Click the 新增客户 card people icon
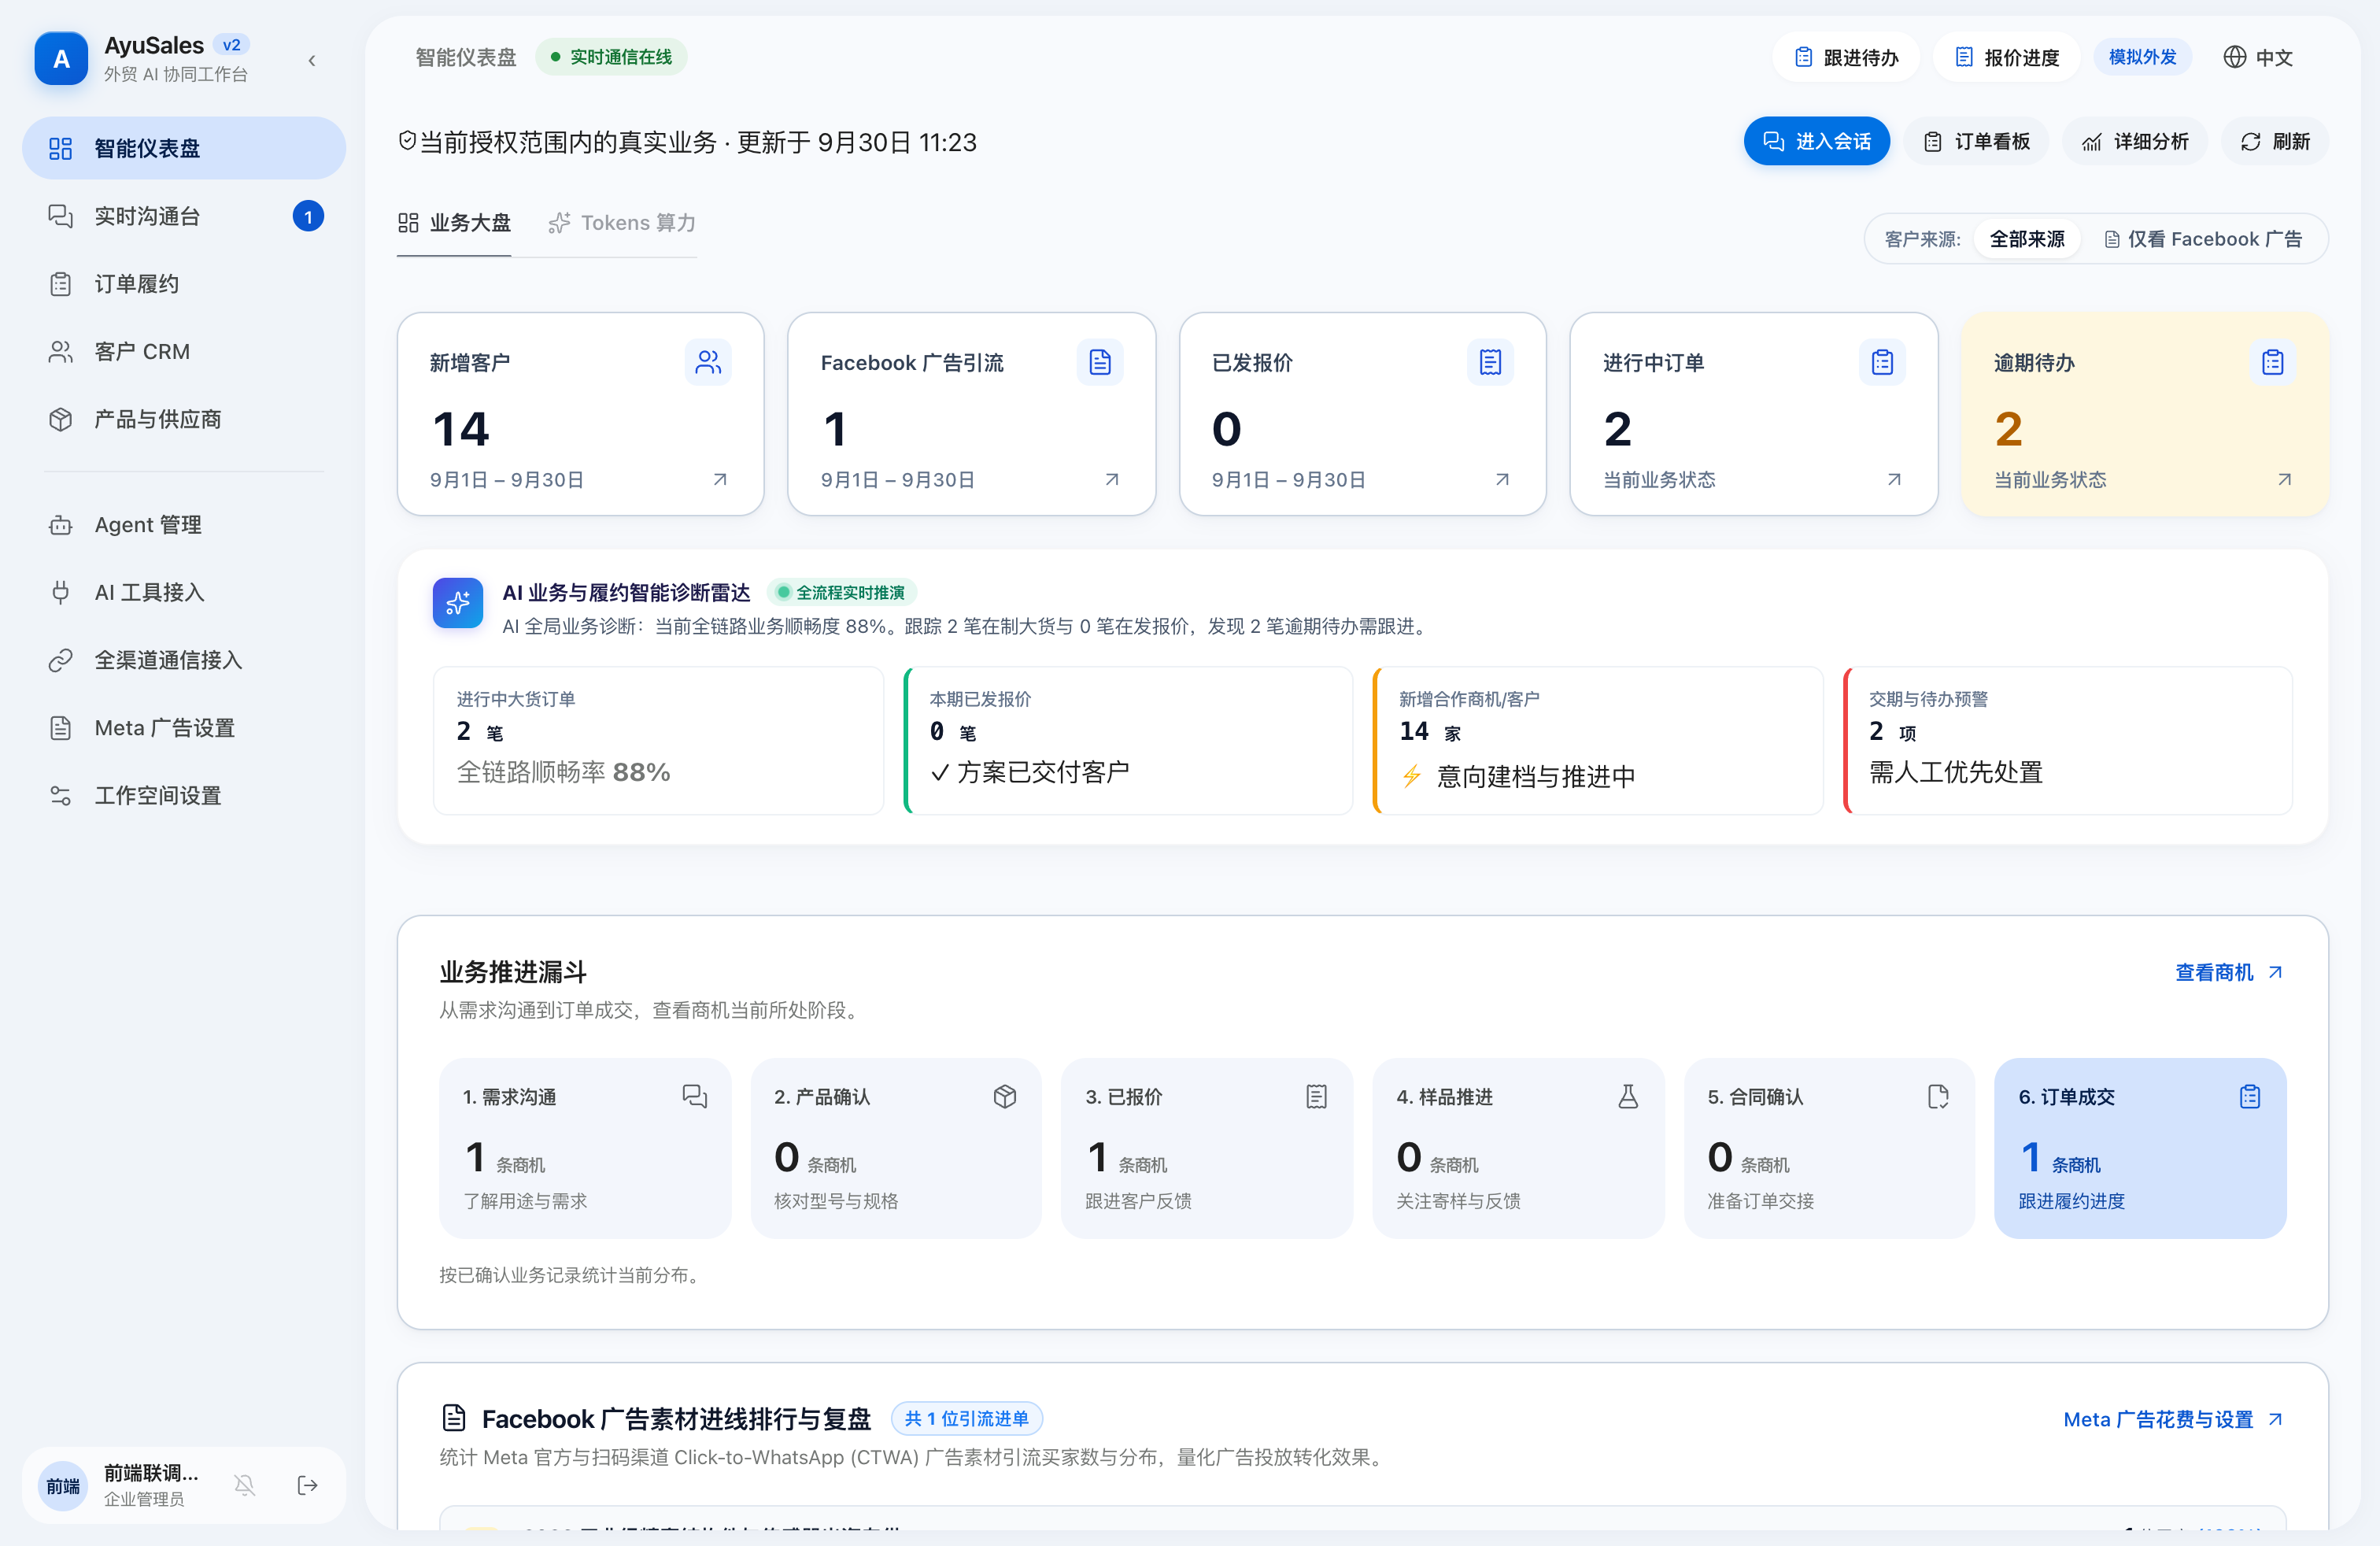Image resolution: width=2380 pixels, height=1546 pixels. [x=708, y=362]
